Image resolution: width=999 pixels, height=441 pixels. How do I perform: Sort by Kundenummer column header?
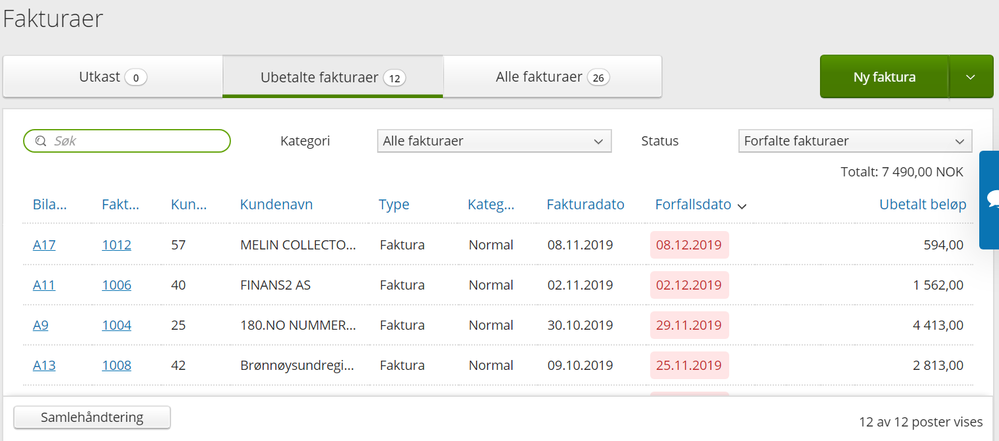pos(189,205)
